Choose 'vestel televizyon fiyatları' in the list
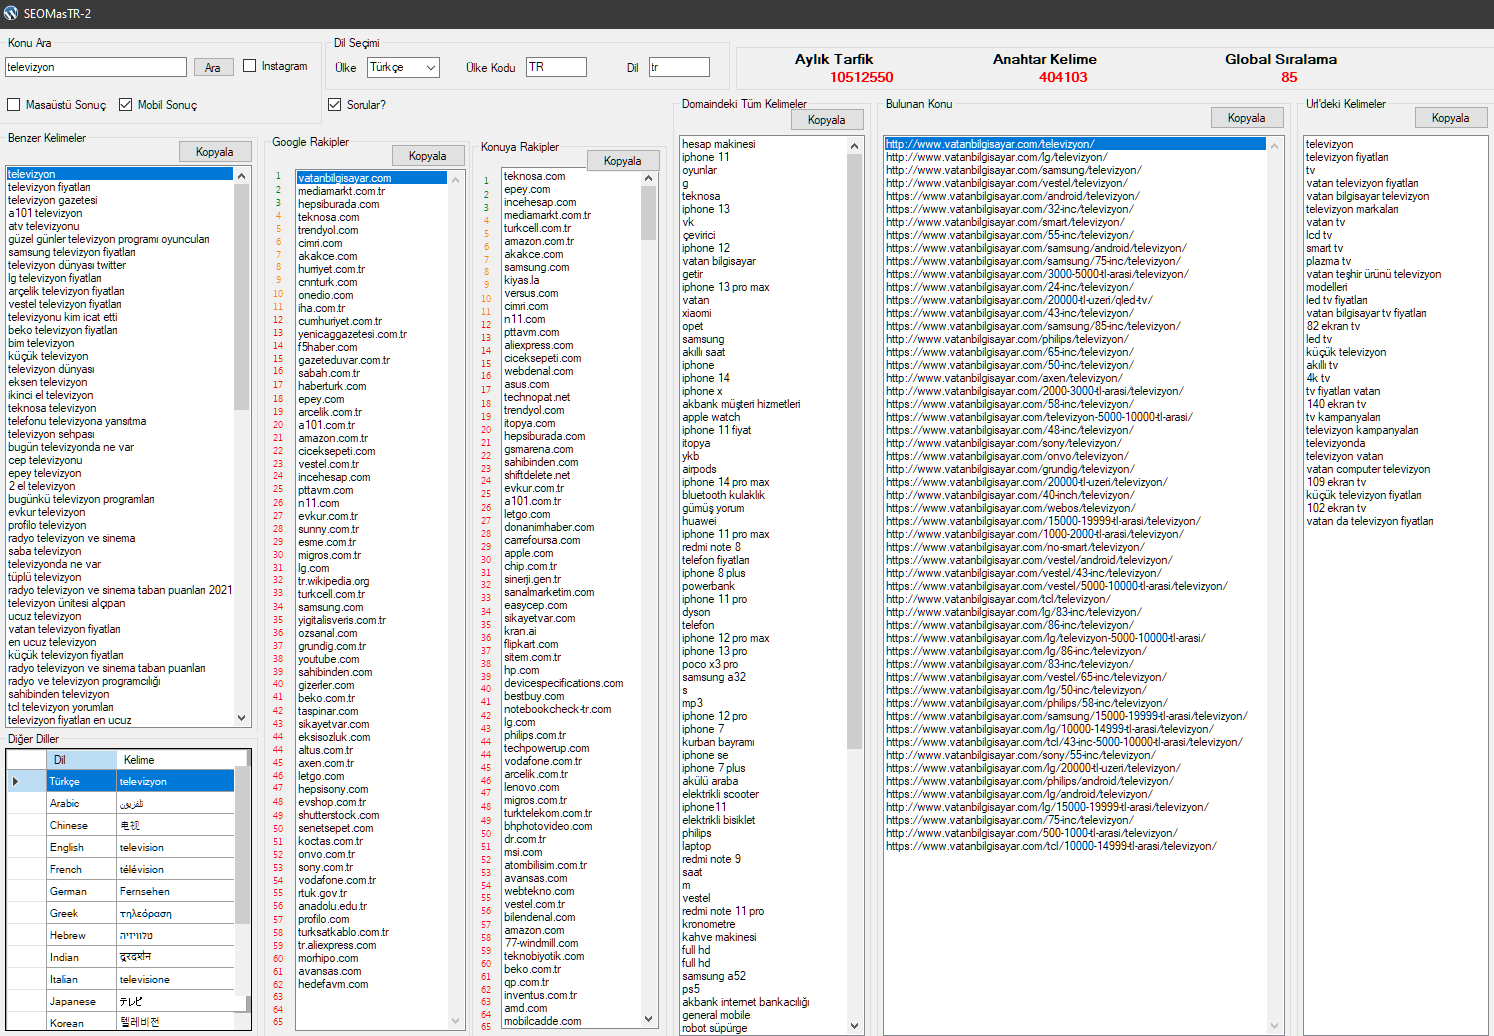Image resolution: width=1494 pixels, height=1036 pixels. pyautogui.click(x=65, y=304)
